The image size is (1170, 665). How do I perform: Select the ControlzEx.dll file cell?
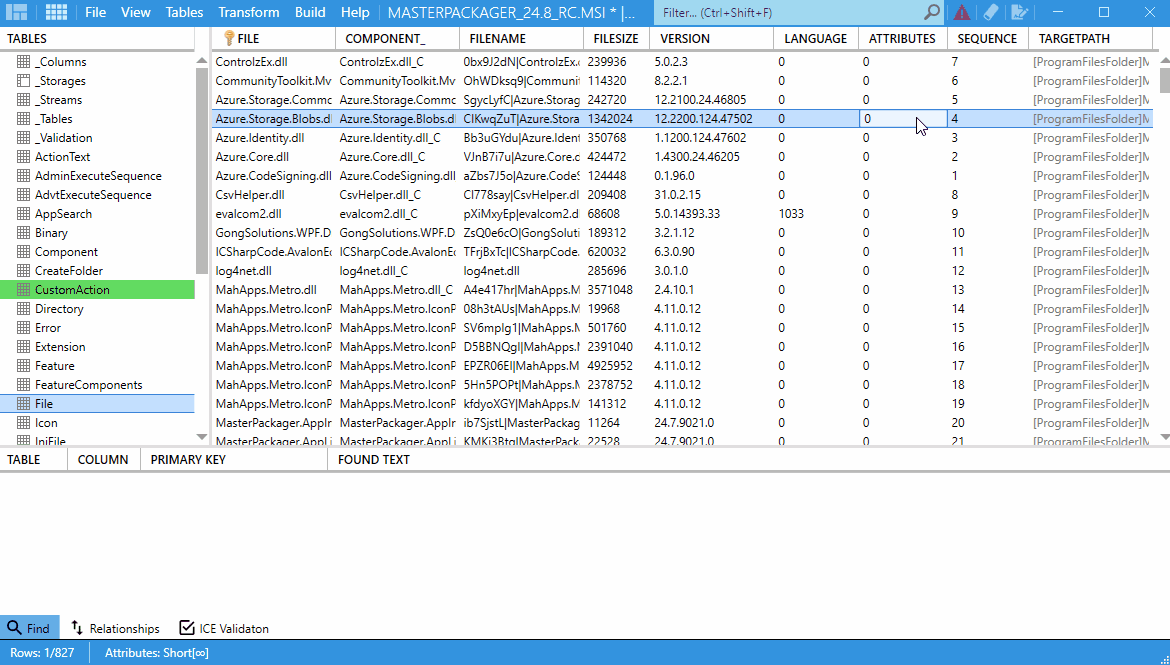273,62
